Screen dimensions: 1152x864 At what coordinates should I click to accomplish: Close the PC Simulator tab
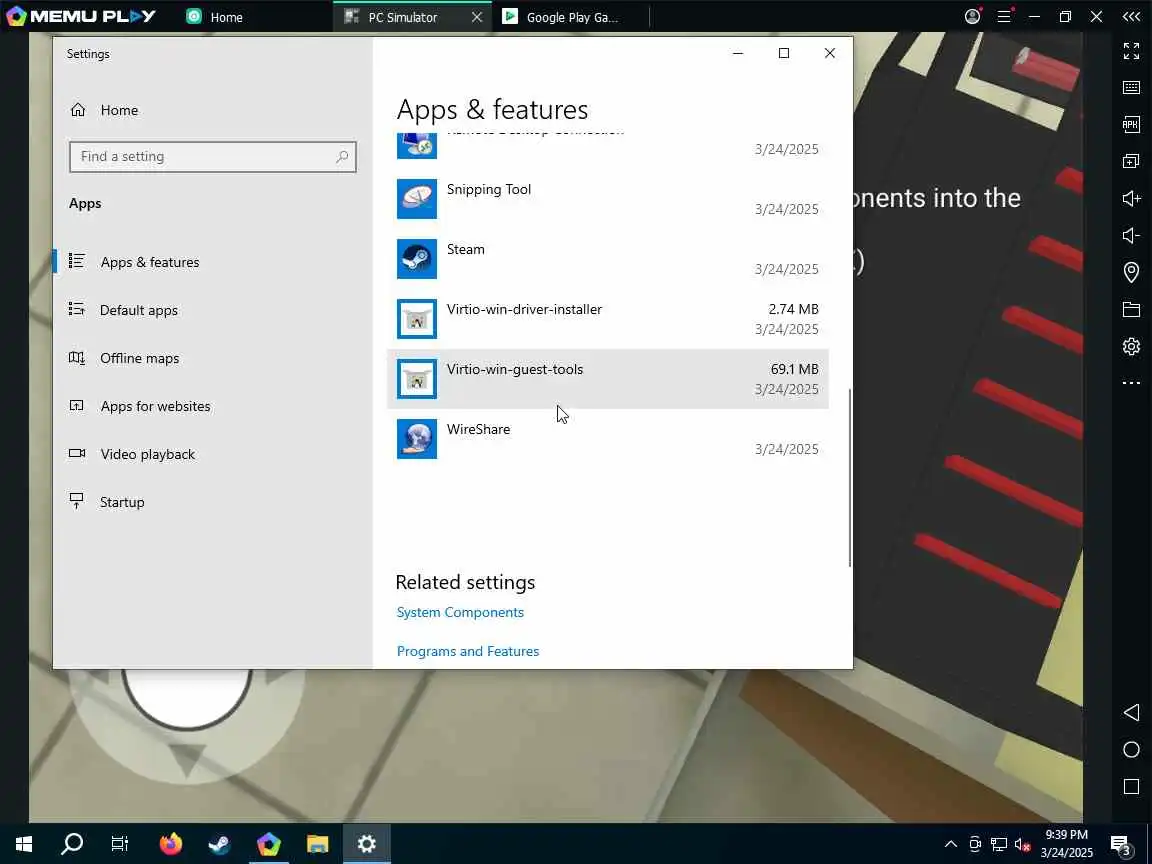(x=477, y=17)
